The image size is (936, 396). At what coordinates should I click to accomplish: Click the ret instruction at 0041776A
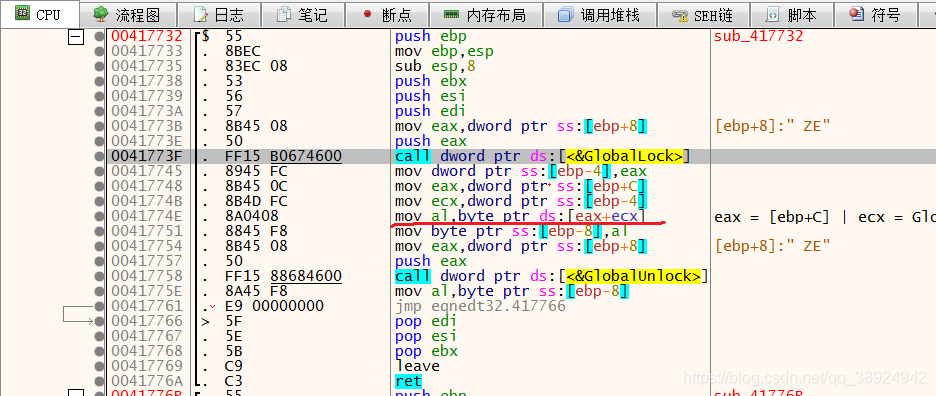[x=408, y=381]
